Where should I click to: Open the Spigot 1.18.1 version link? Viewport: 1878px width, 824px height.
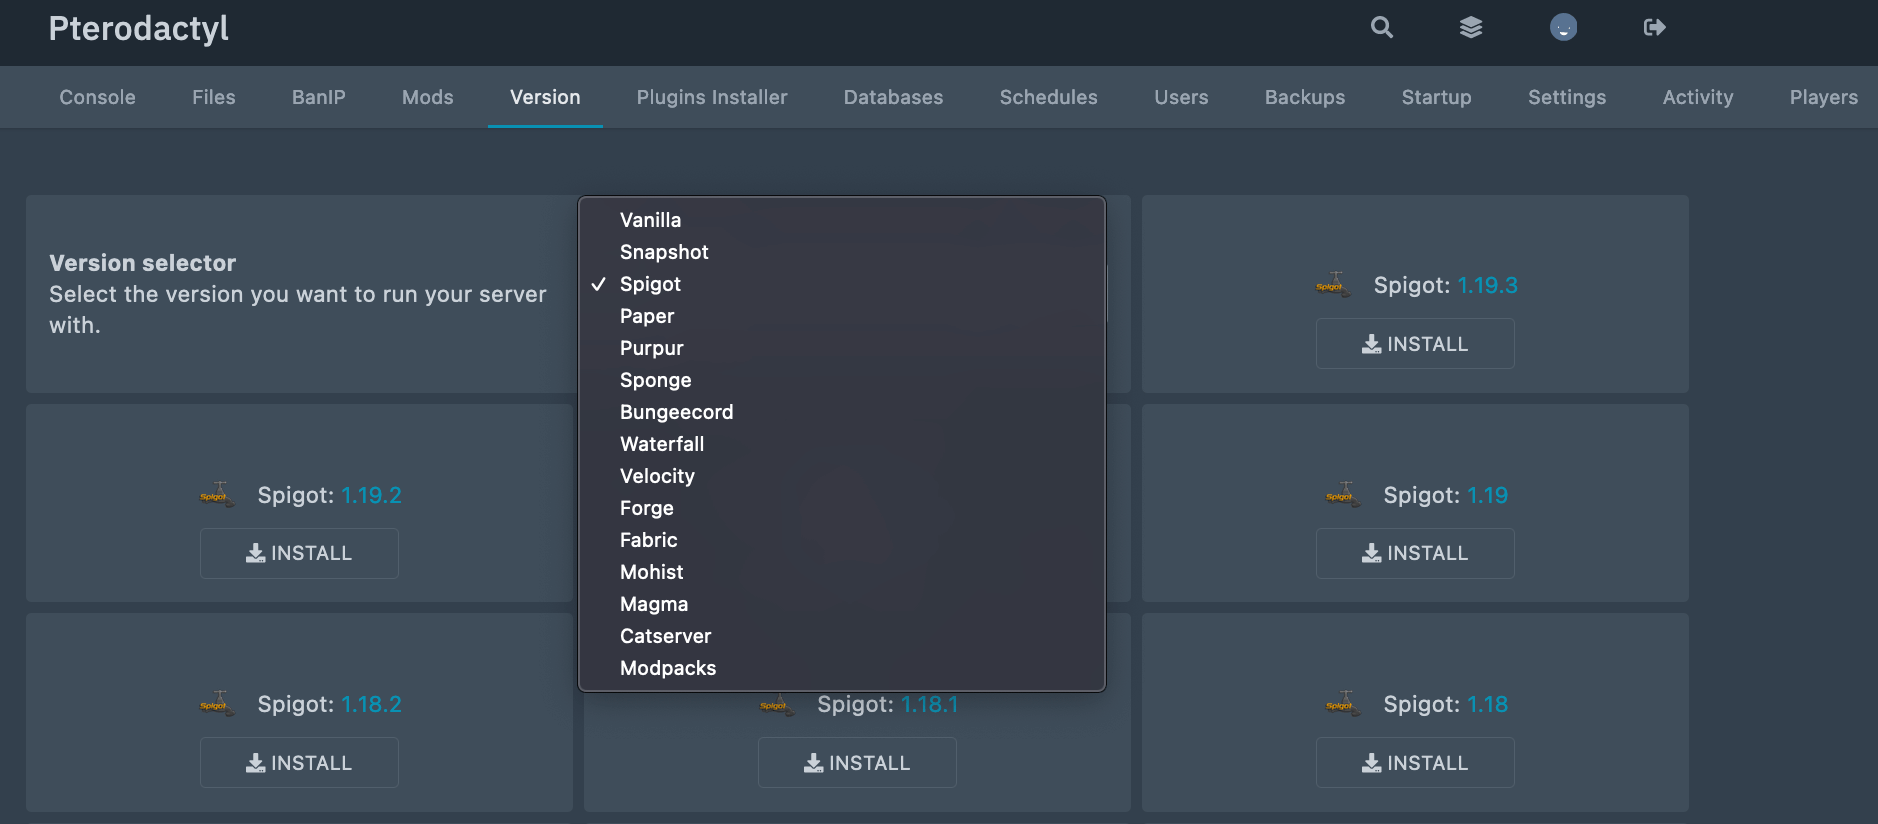tap(929, 704)
